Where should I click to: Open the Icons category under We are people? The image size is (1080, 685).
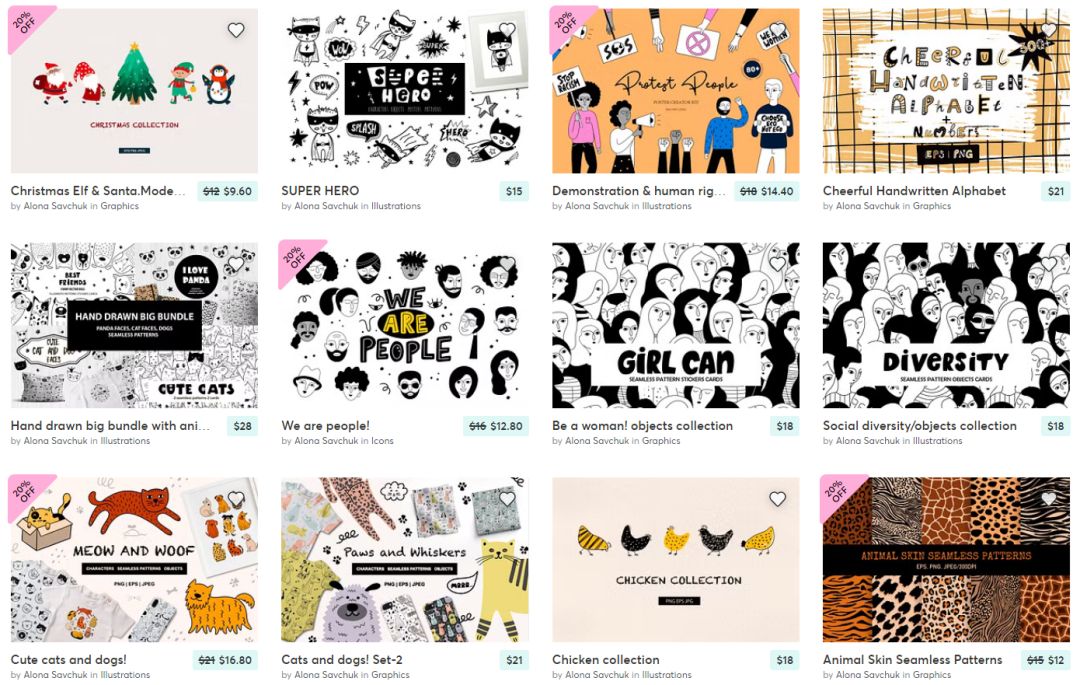pyautogui.click(x=382, y=441)
